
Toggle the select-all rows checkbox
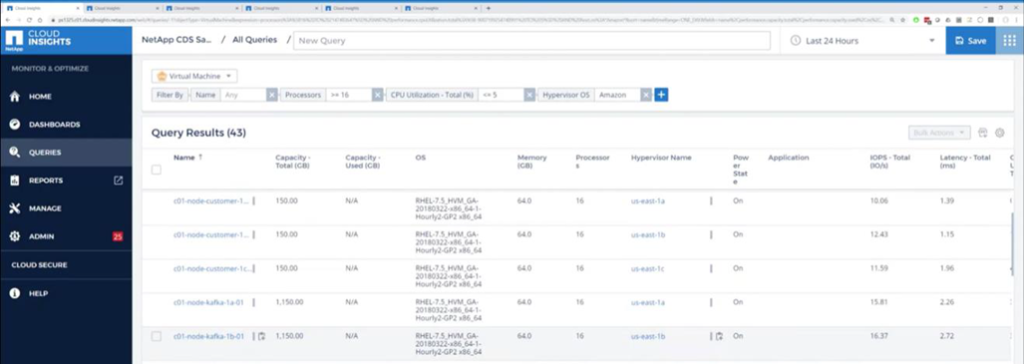(x=156, y=170)
